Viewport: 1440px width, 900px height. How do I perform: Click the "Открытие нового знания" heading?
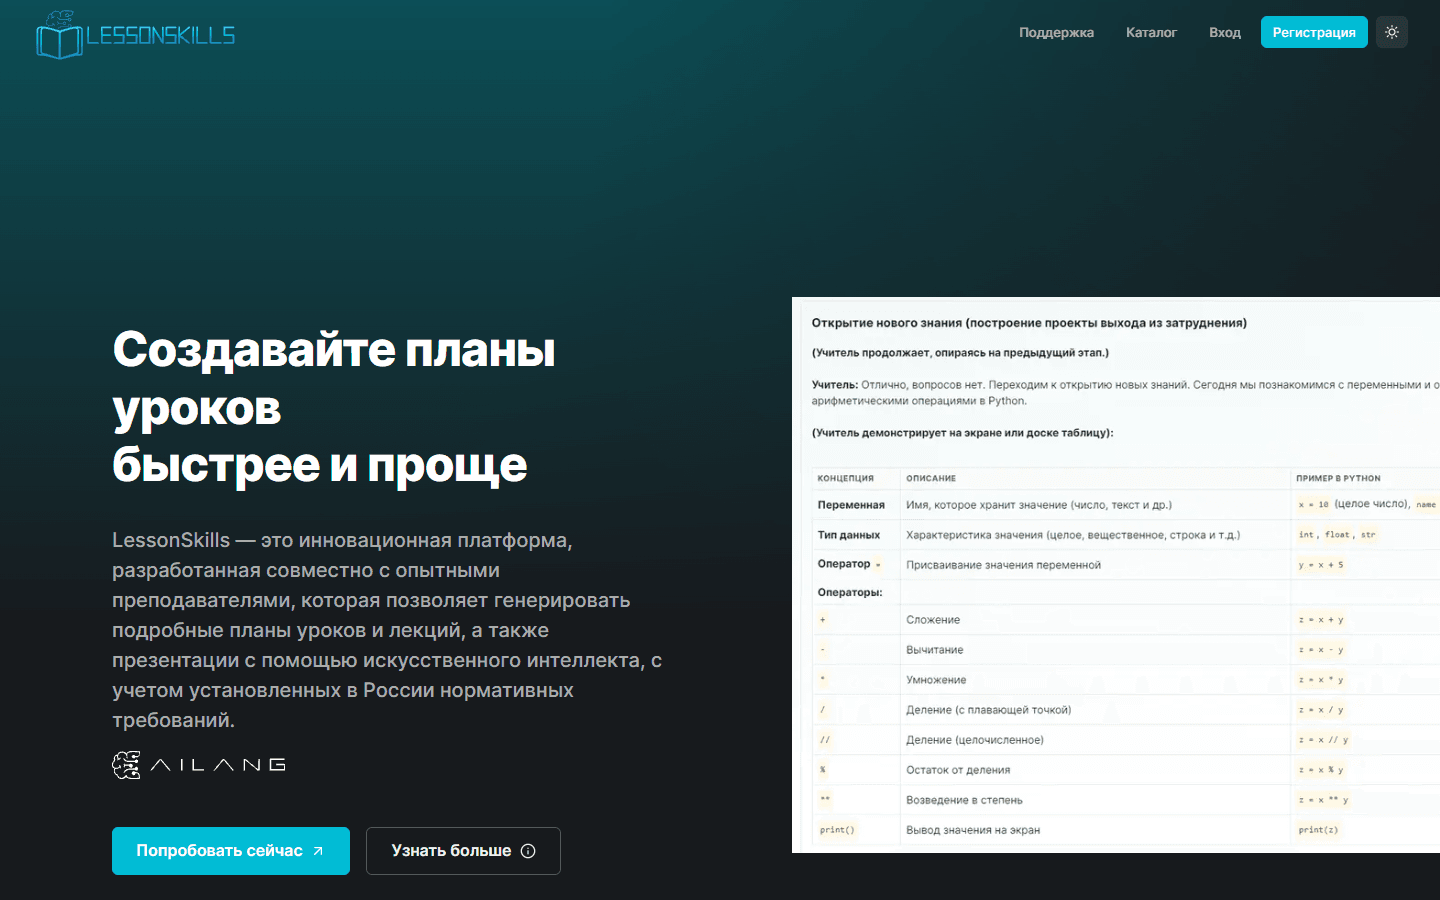pyautogui.click(x=1029, y=323)
